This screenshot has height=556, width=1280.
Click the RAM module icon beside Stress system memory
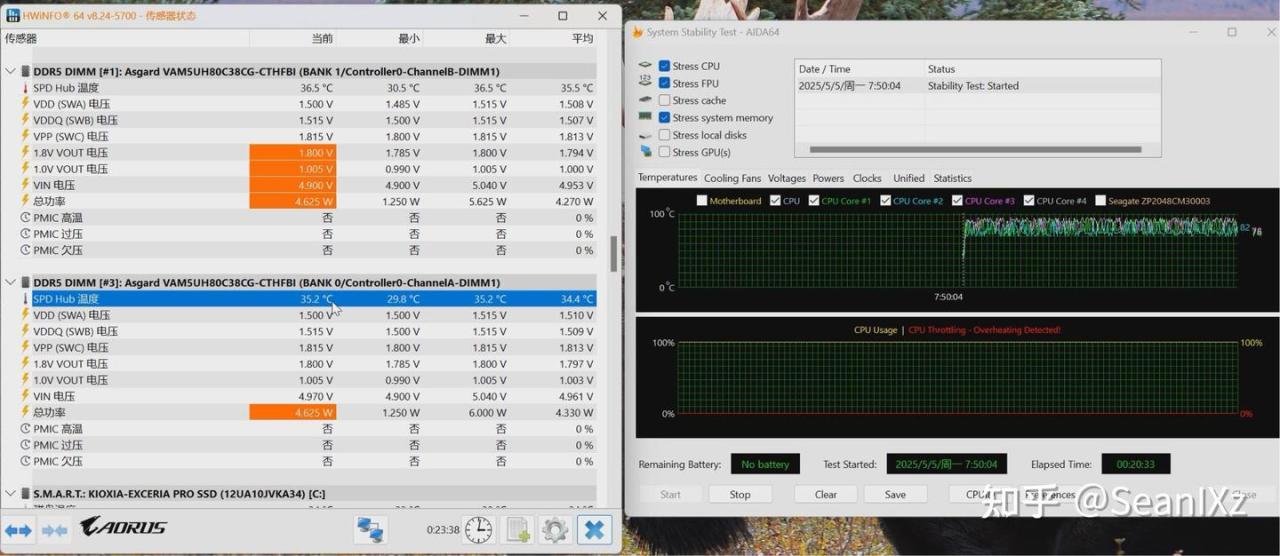[x=646, y=117]
